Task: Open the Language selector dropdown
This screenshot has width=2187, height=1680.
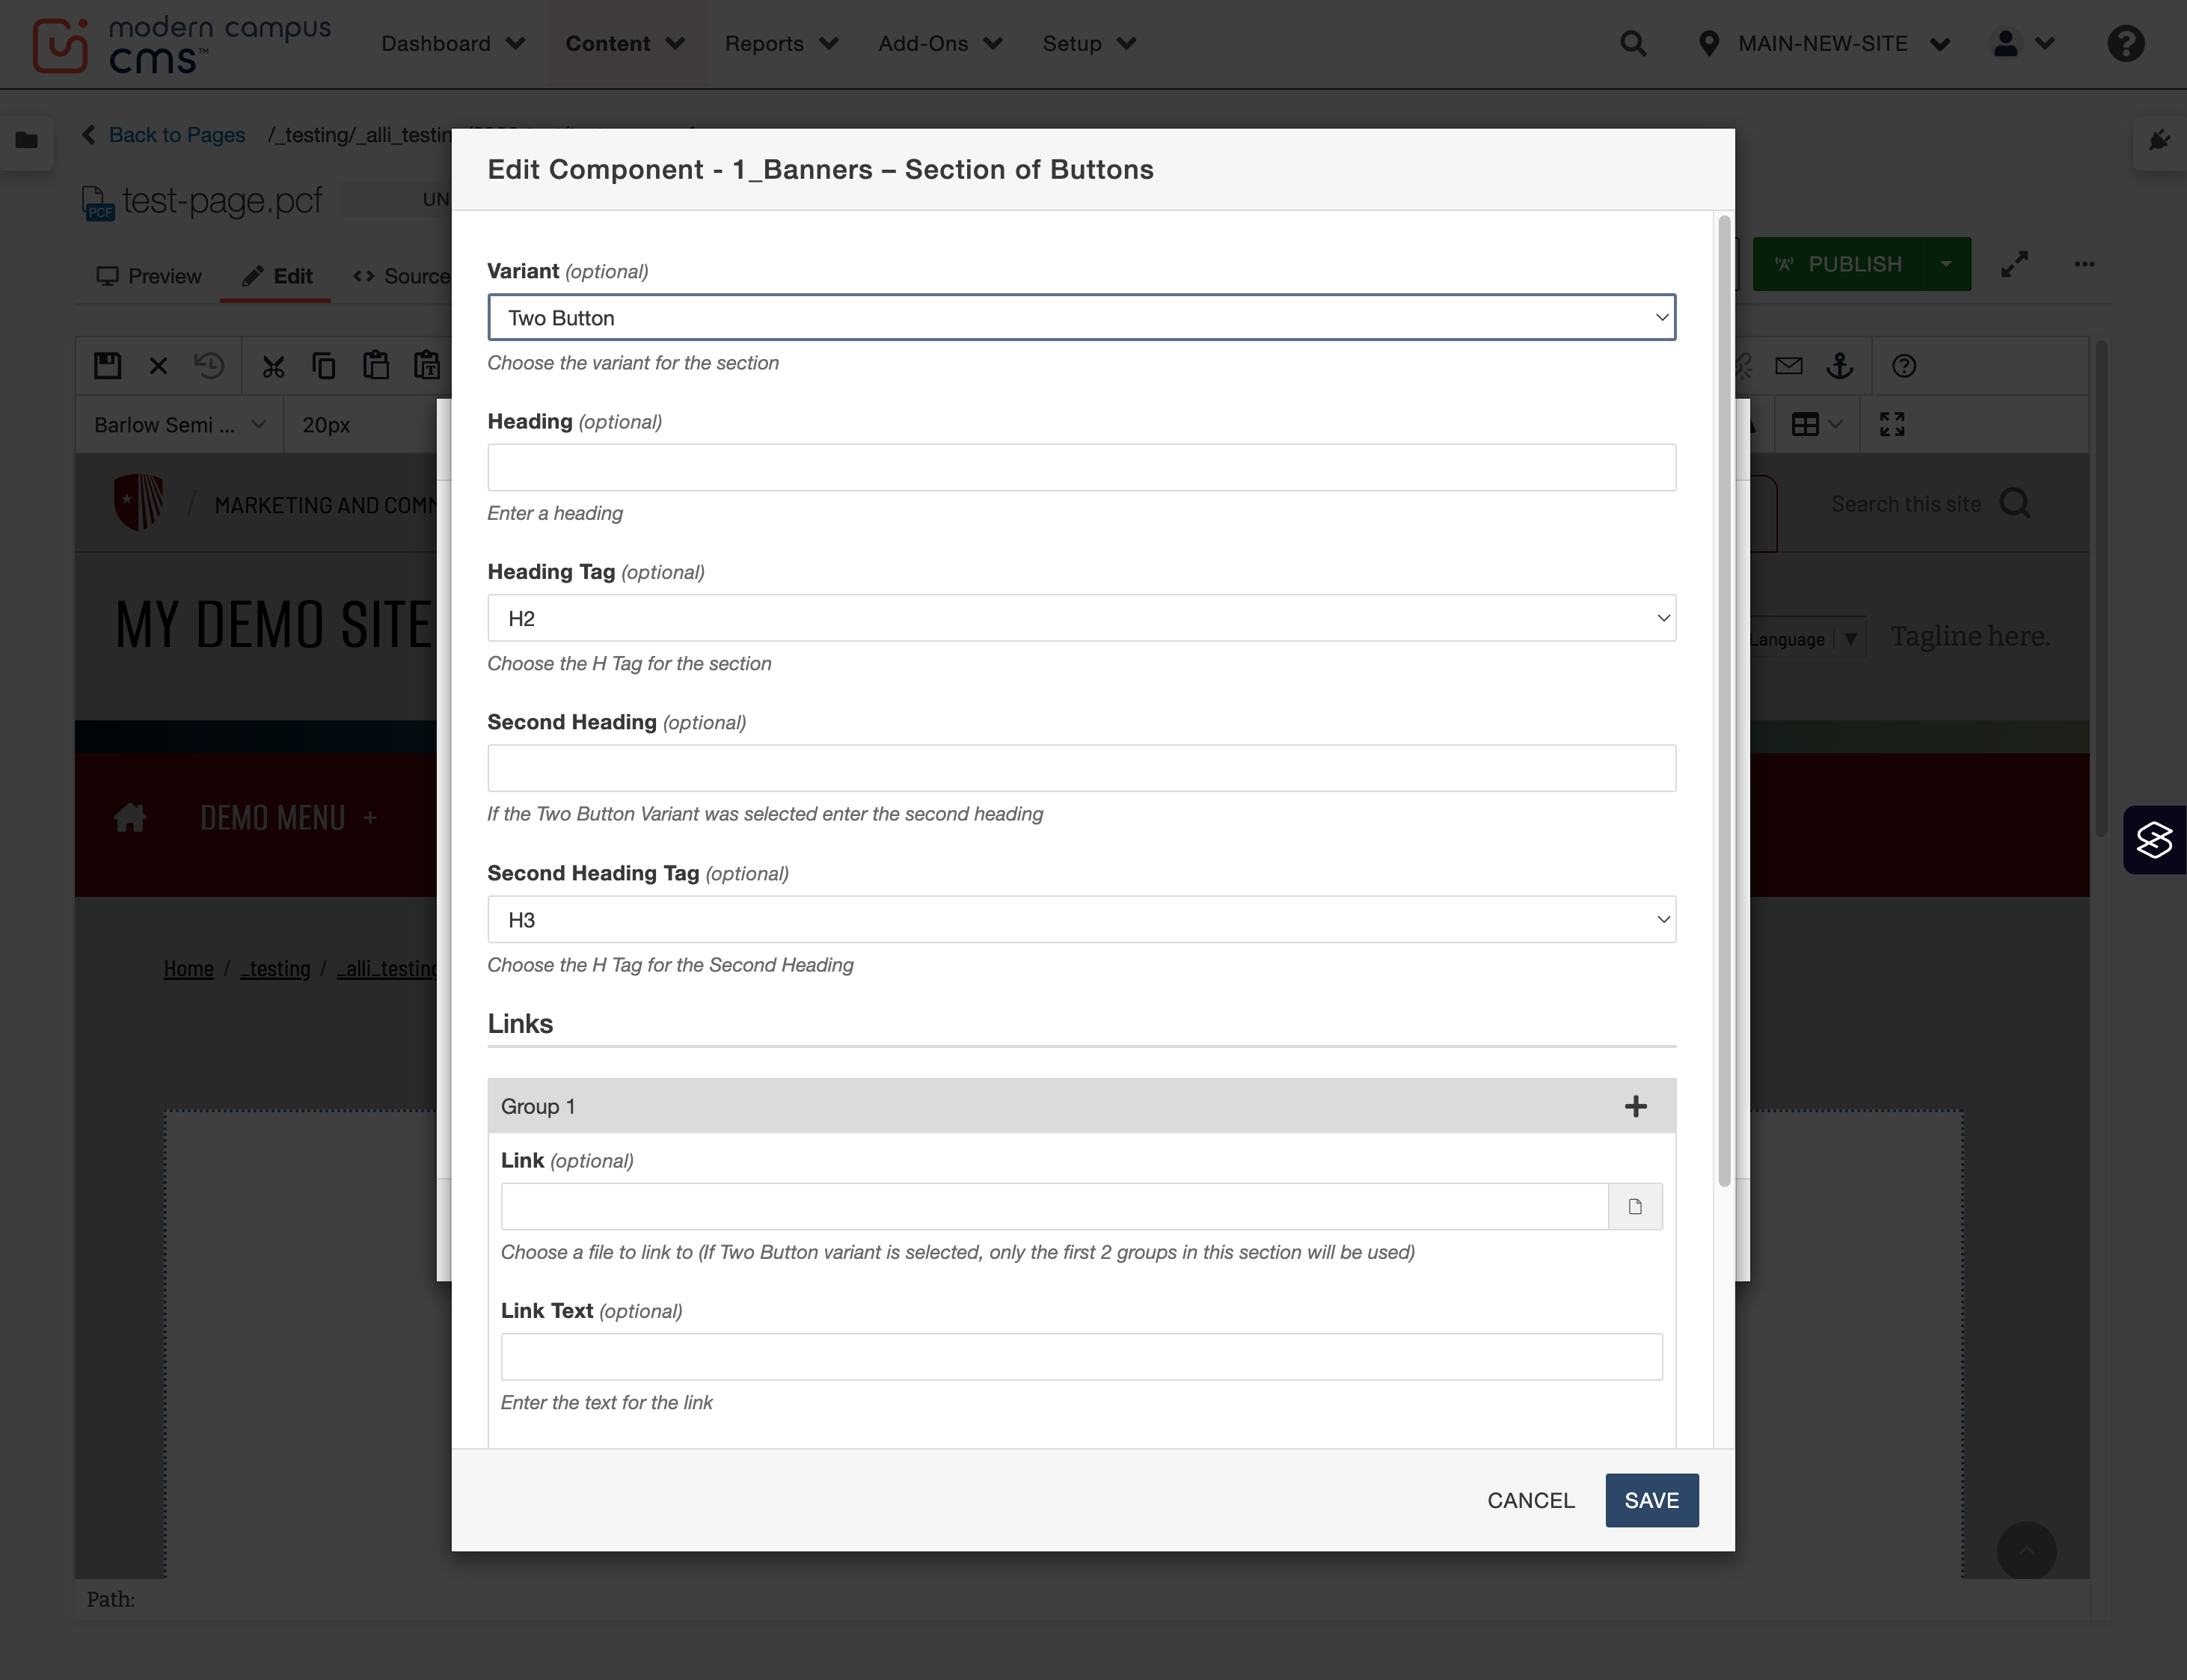Action: tap(1808, 638)
